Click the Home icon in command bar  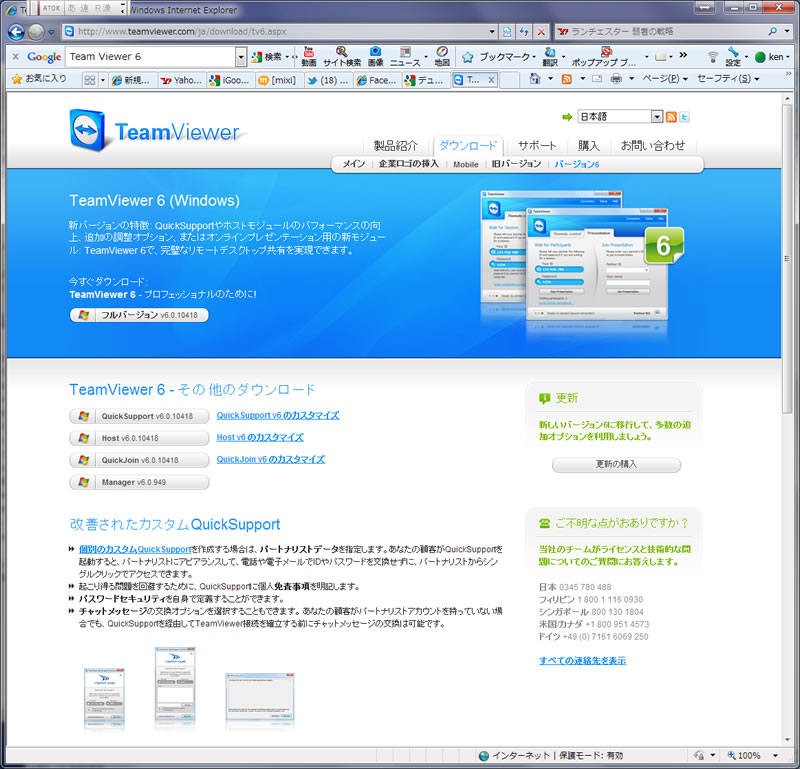tap(534, 79)
